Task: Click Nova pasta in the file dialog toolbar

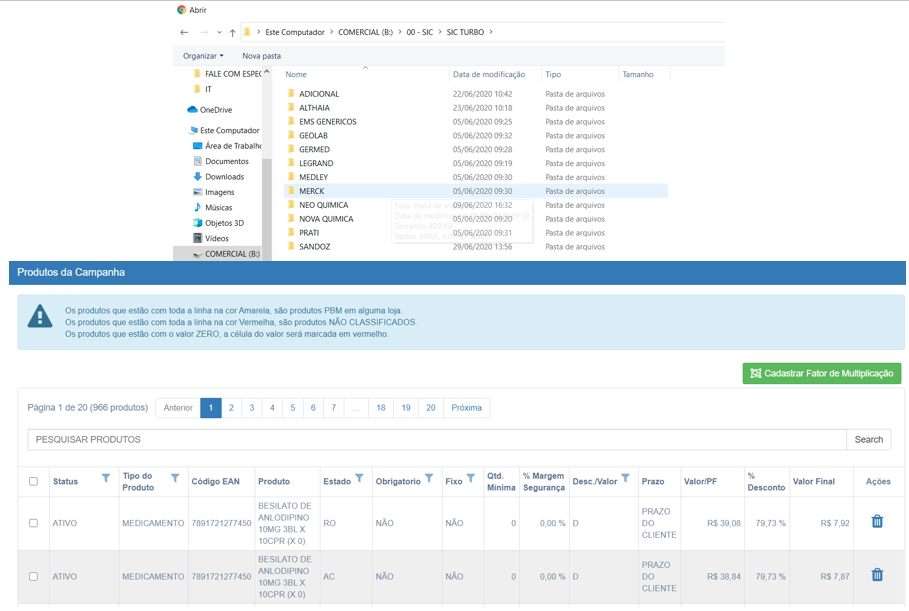Action: click(x=261, y=56)
